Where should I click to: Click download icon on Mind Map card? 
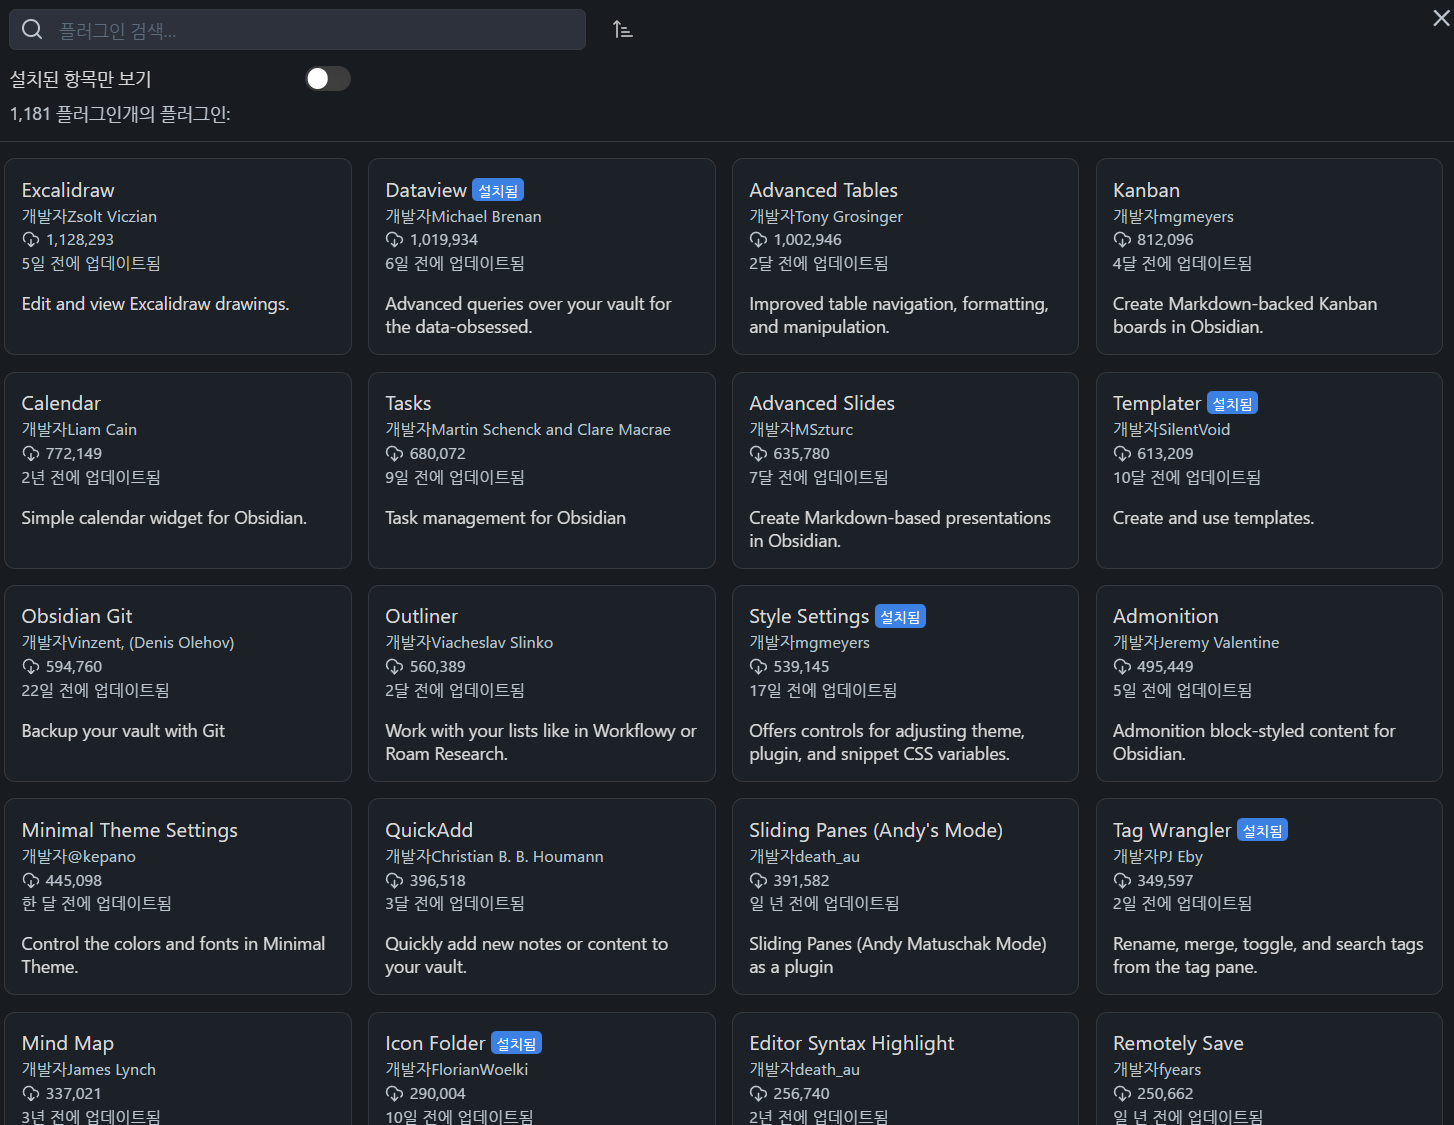coord(31,1094)
